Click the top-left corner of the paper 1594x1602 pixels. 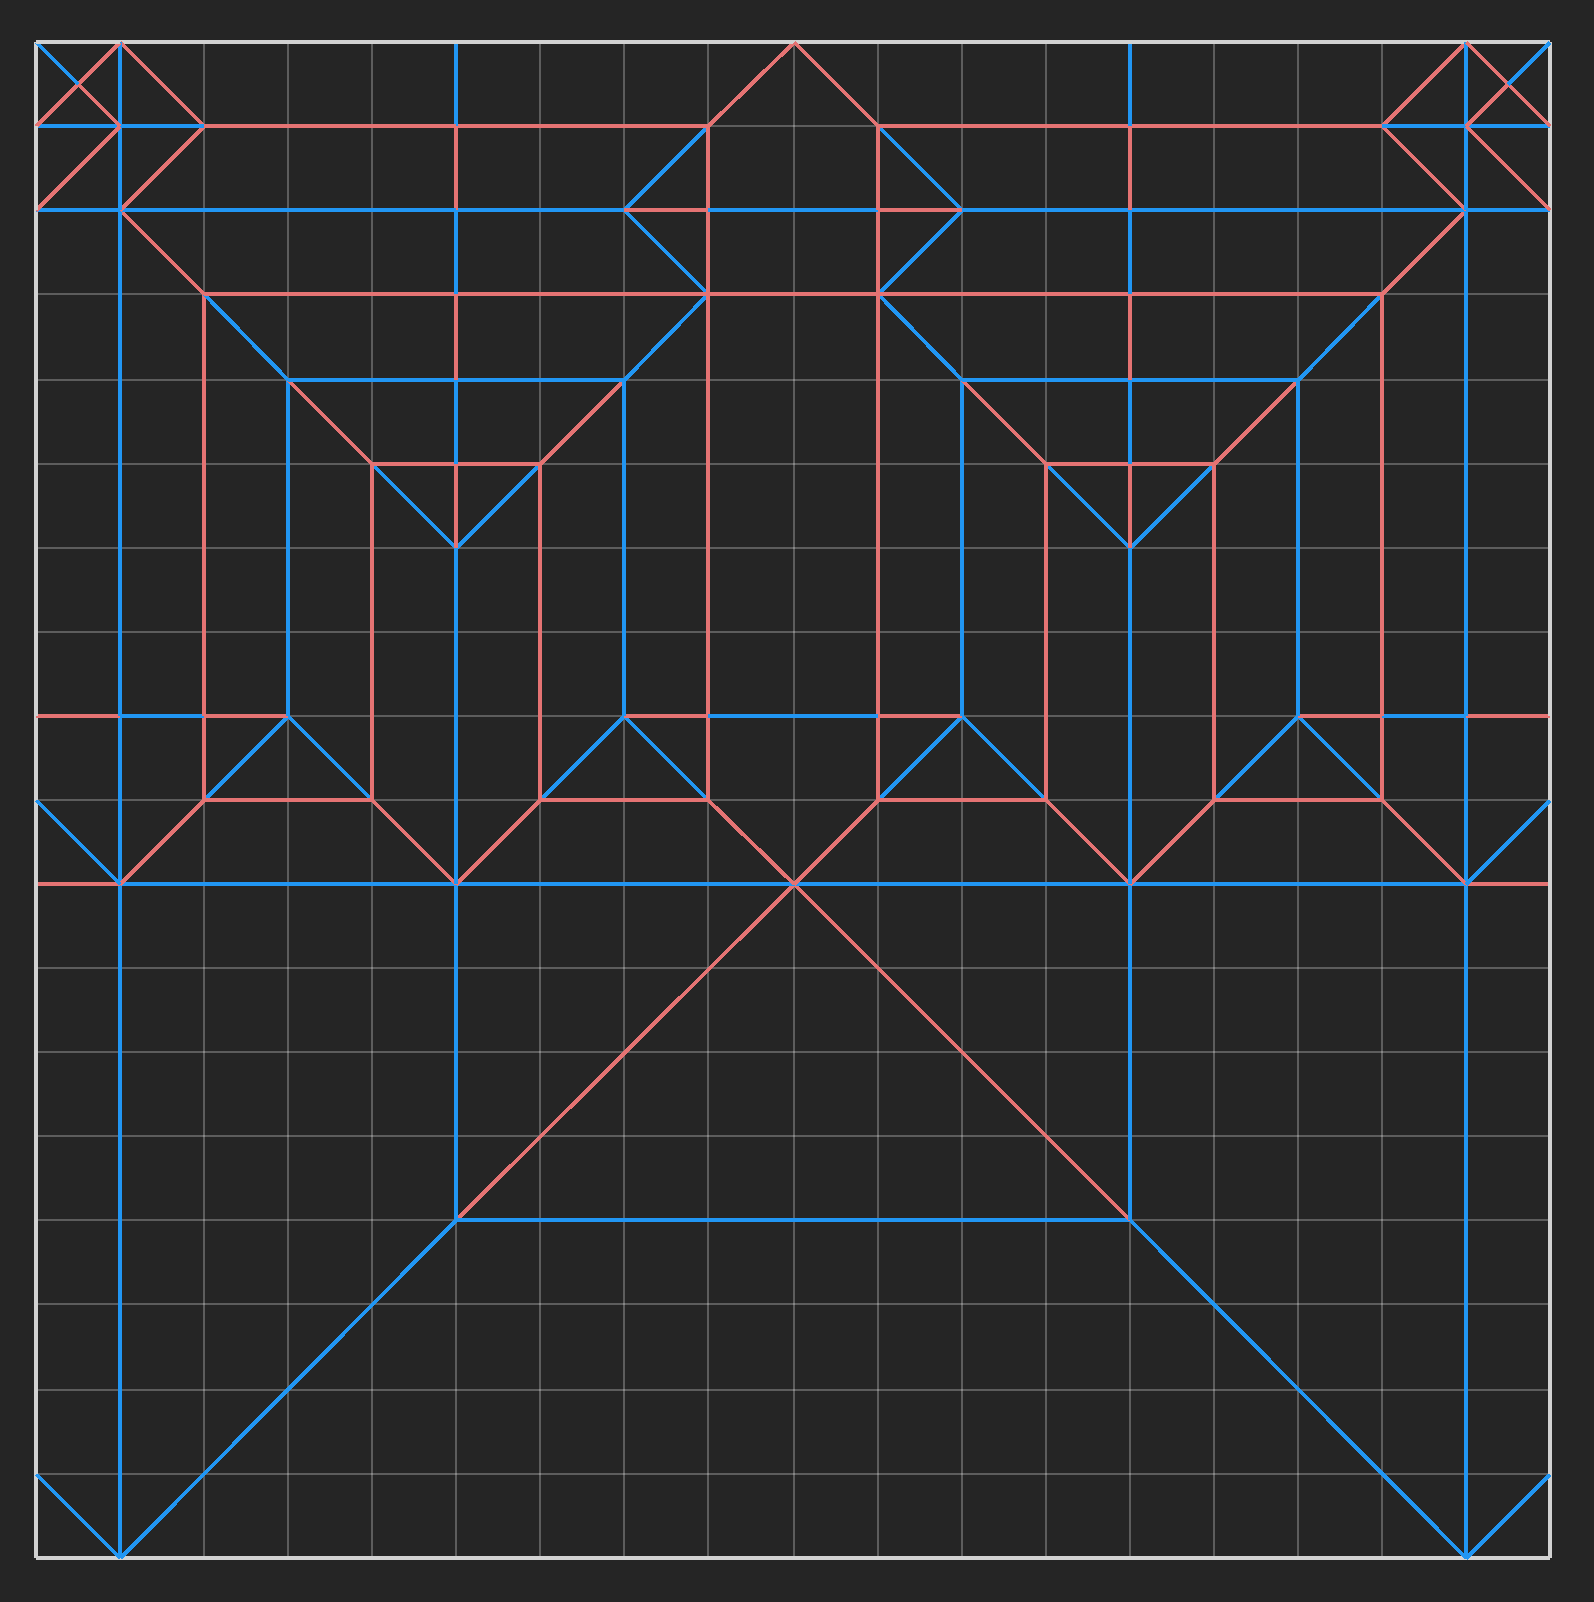37,43
